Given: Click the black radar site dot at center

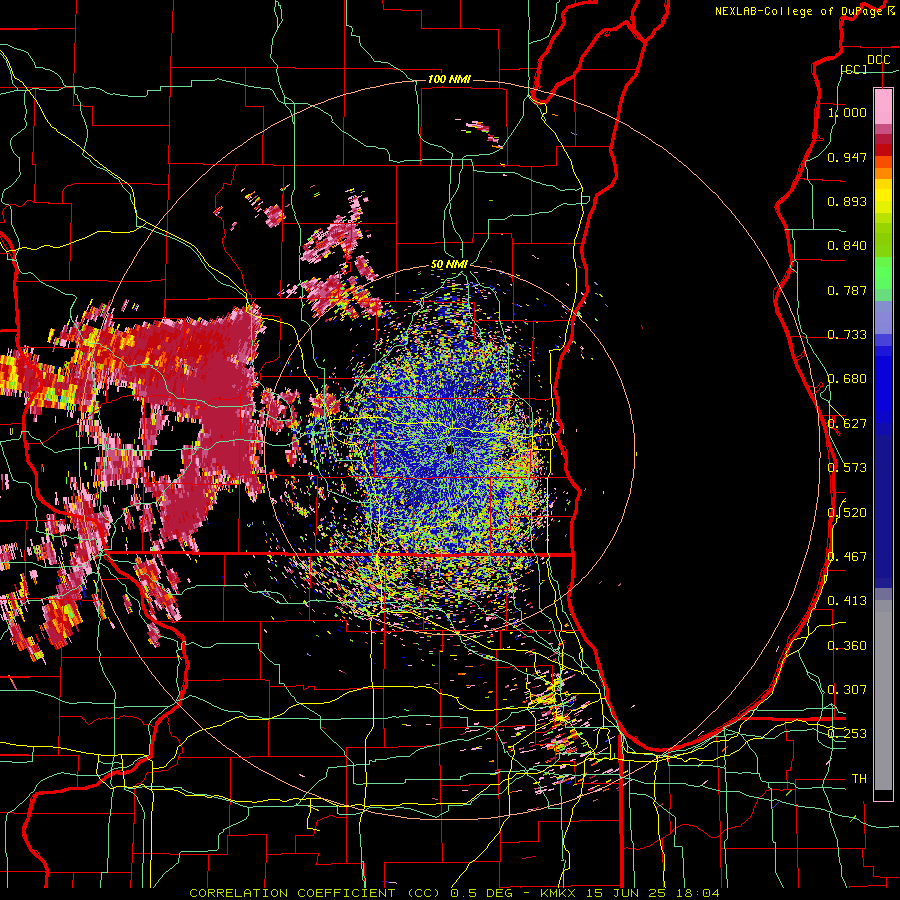Looking at the screenshot, I should point(449,450).
